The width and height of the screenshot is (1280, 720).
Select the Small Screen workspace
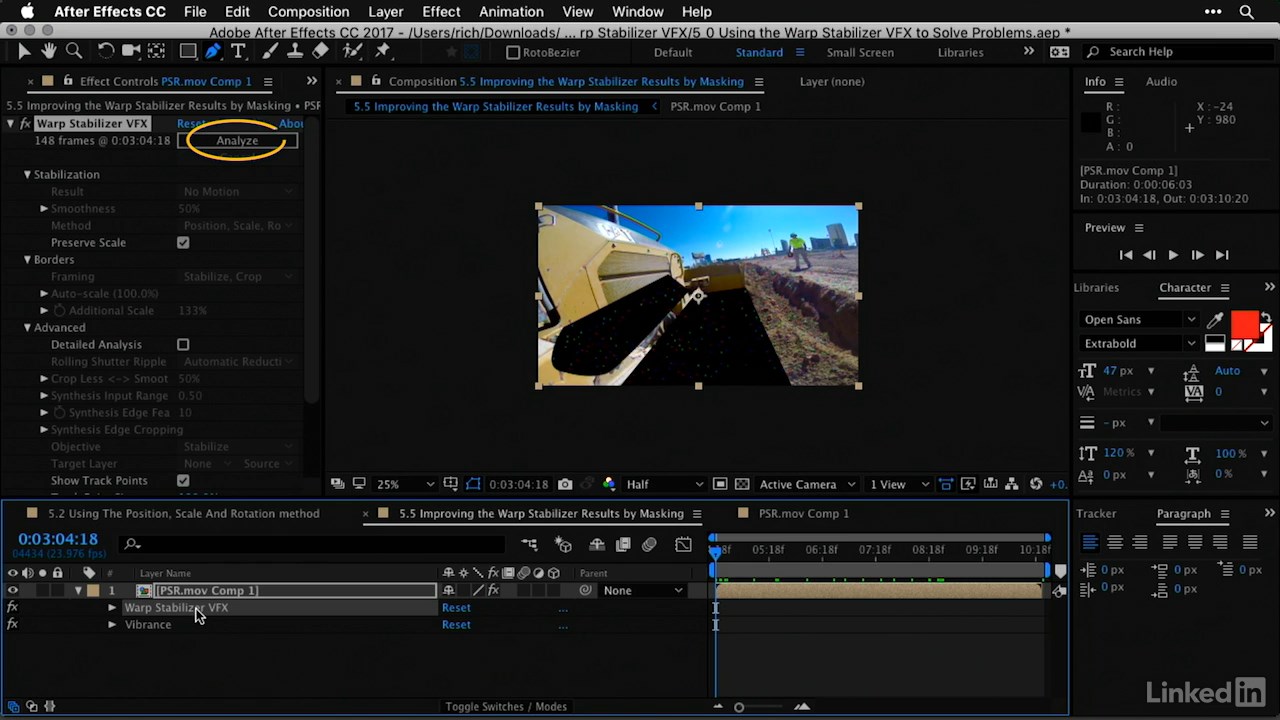(x=860, y=52)
